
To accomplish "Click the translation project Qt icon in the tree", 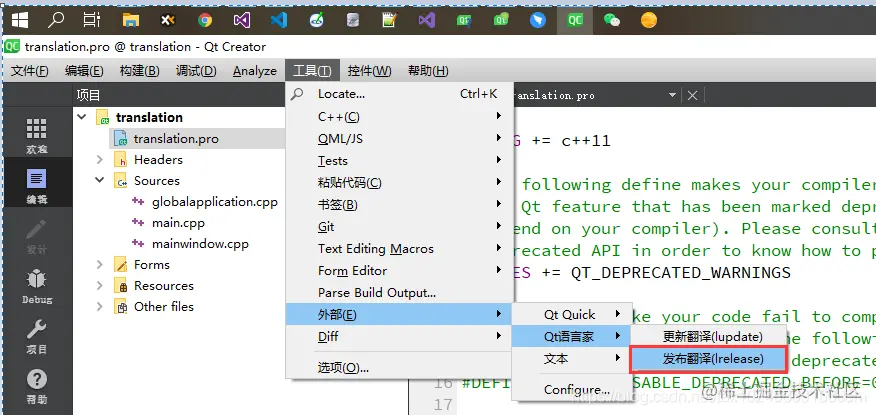I will point(102,117).
